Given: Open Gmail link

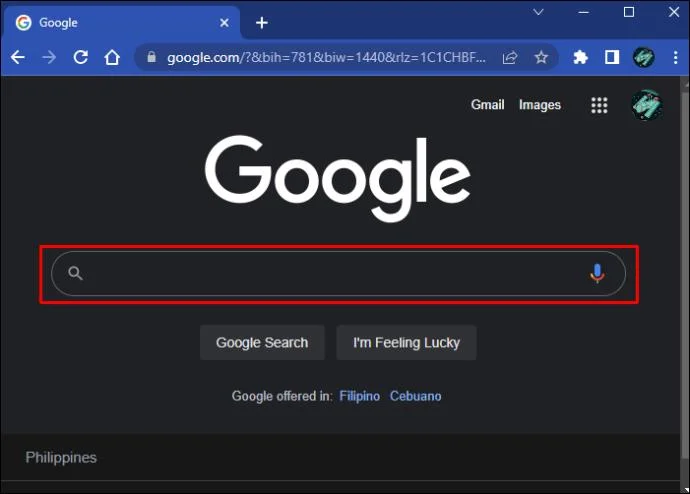Looking at the screenshot, I should pos(488,105).
